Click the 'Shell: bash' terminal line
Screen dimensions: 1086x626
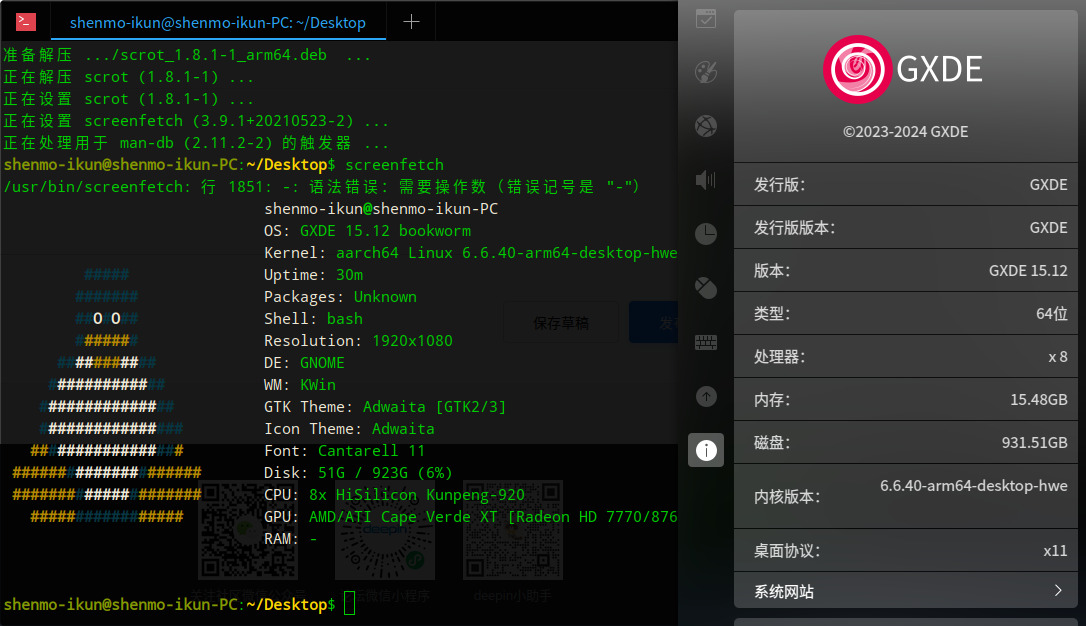313,319
